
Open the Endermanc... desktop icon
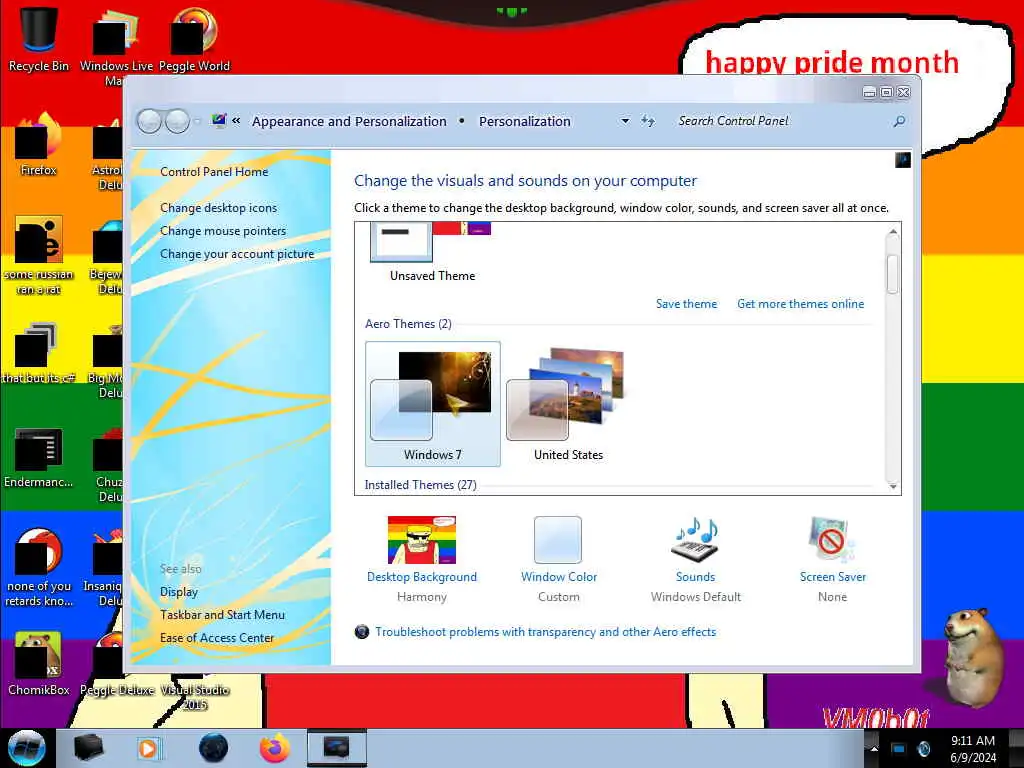point(39,457)
